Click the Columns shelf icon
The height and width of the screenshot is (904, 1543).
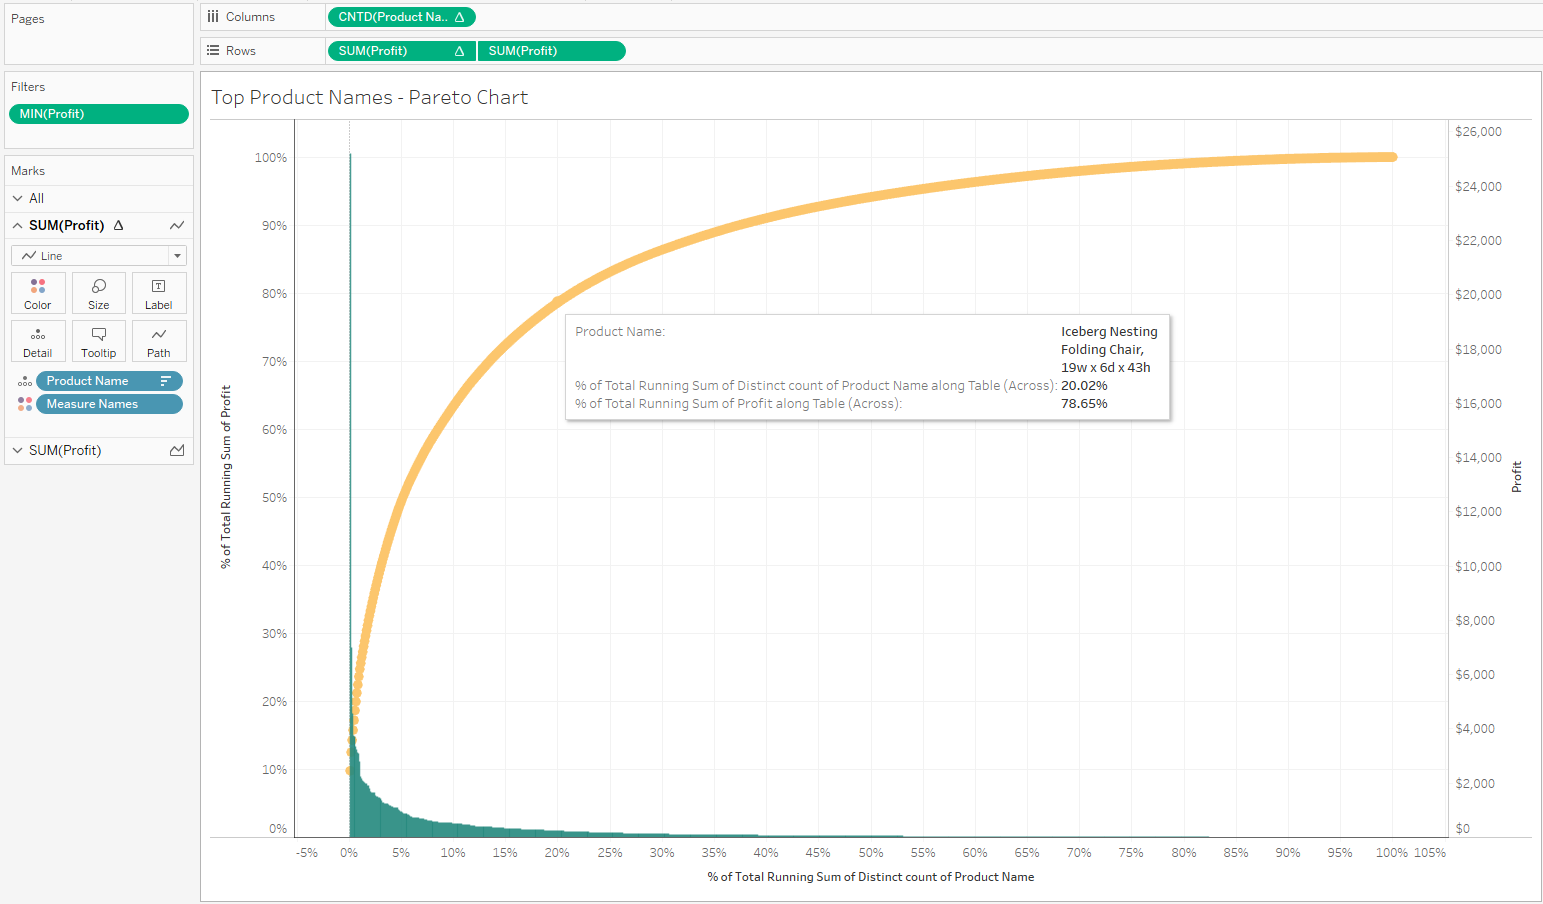pos(213,17)
